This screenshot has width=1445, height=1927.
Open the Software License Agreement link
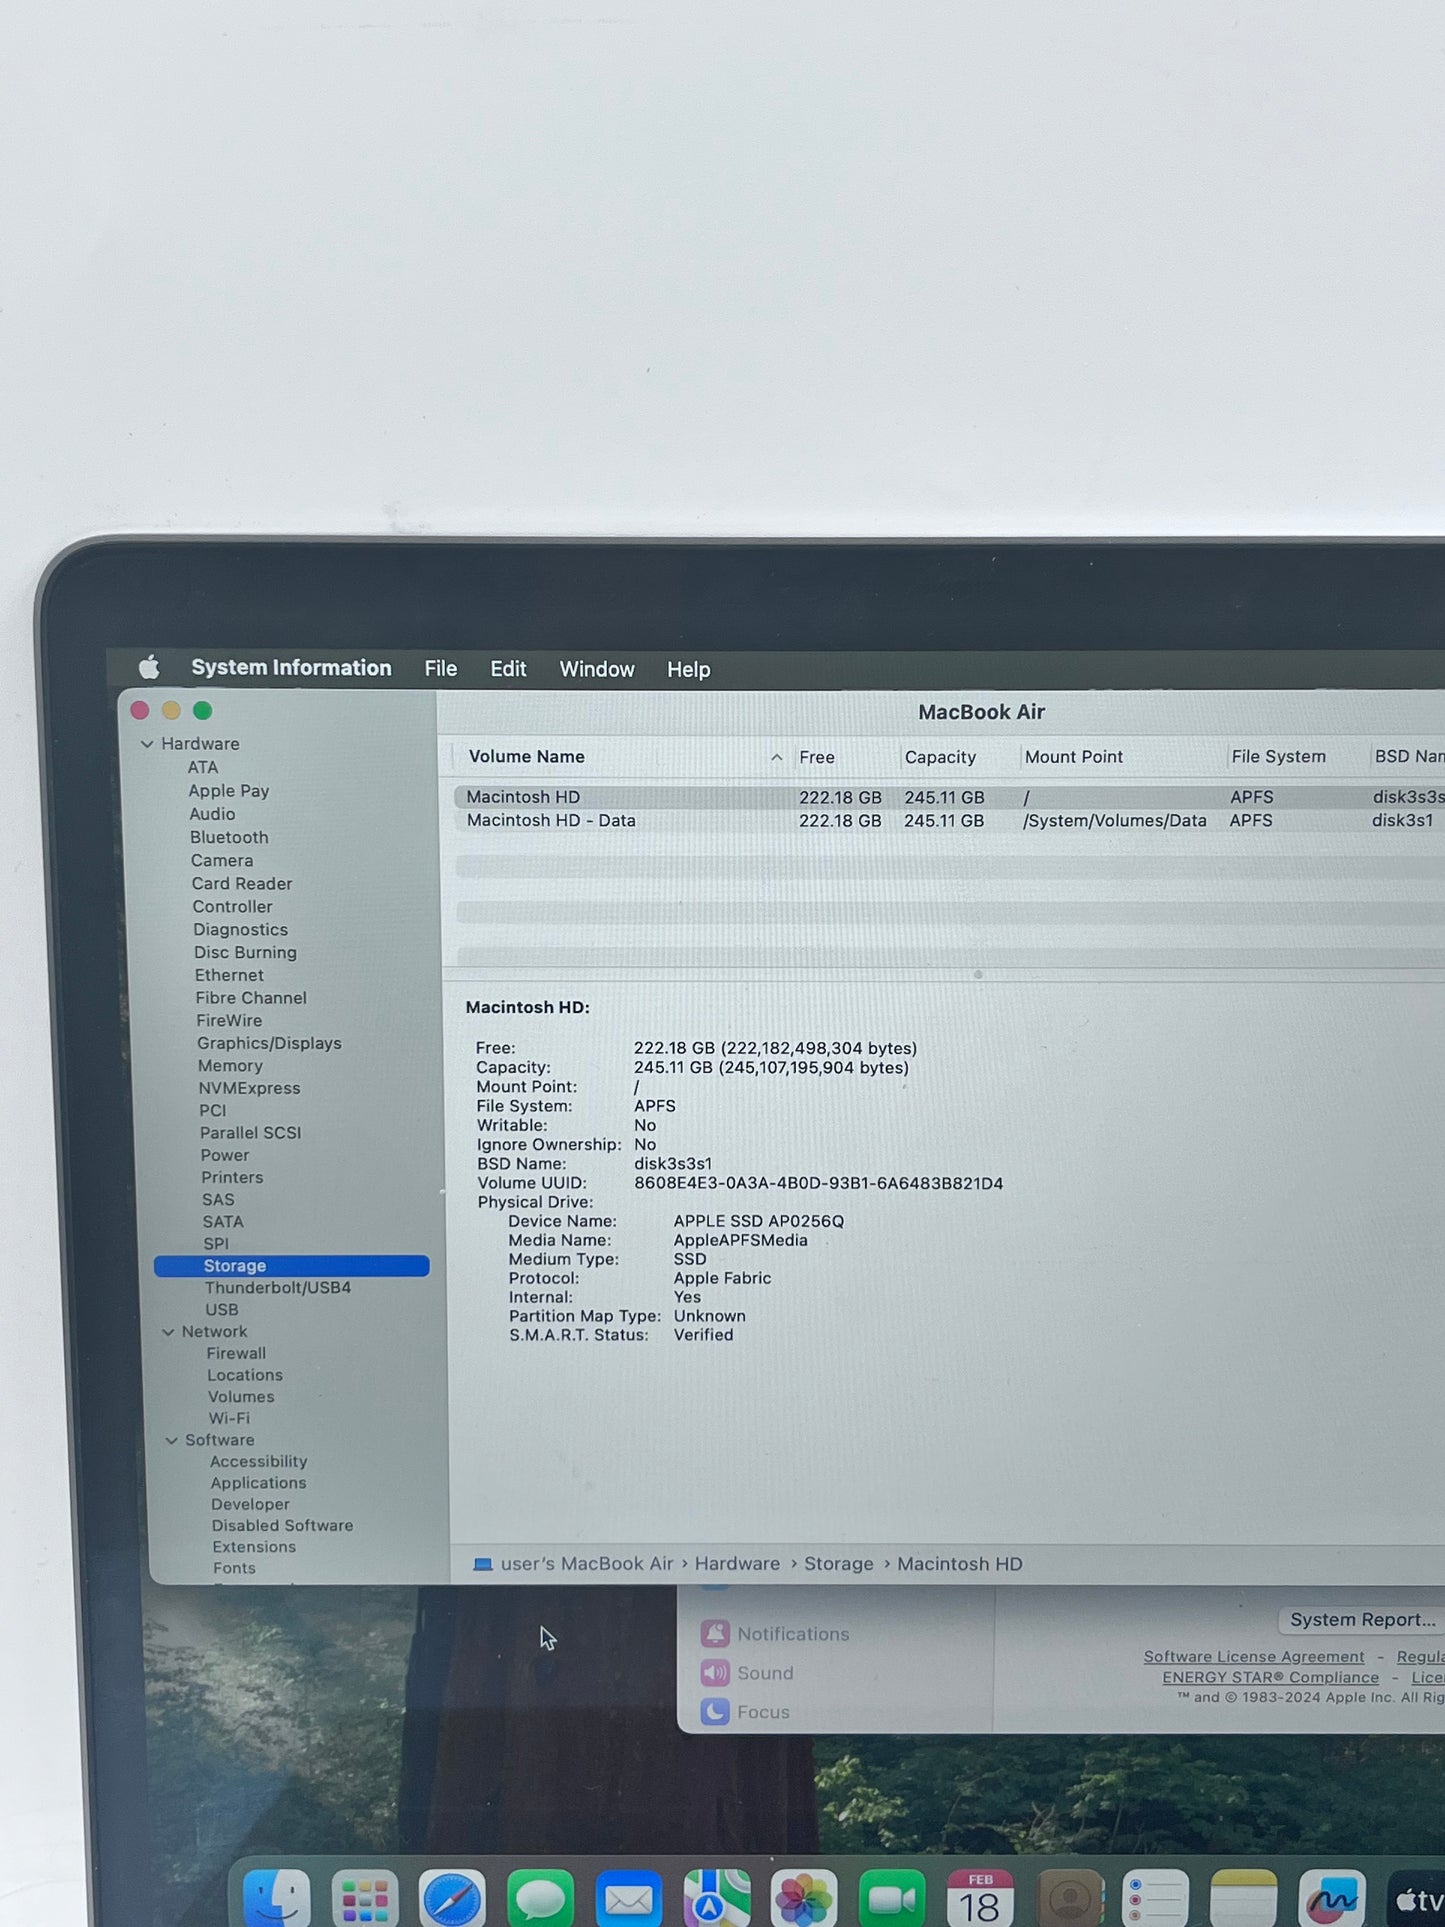1254,1657
